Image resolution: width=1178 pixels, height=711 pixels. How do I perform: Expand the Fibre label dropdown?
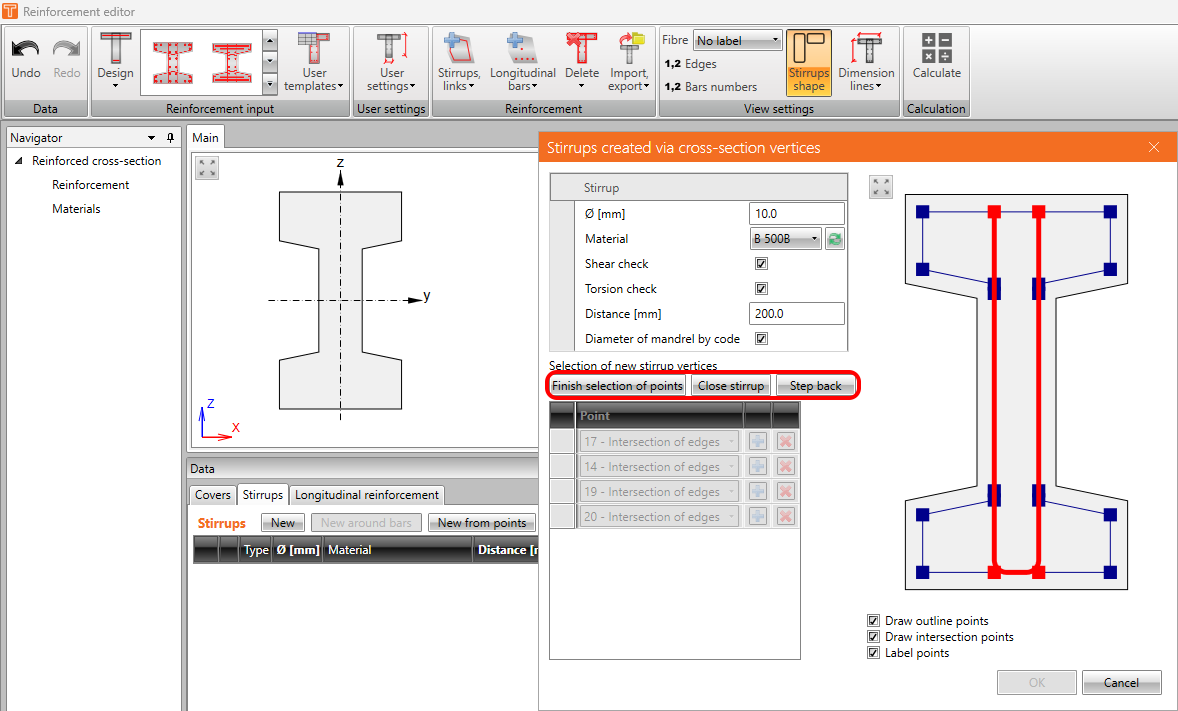[x=737, y=41]
